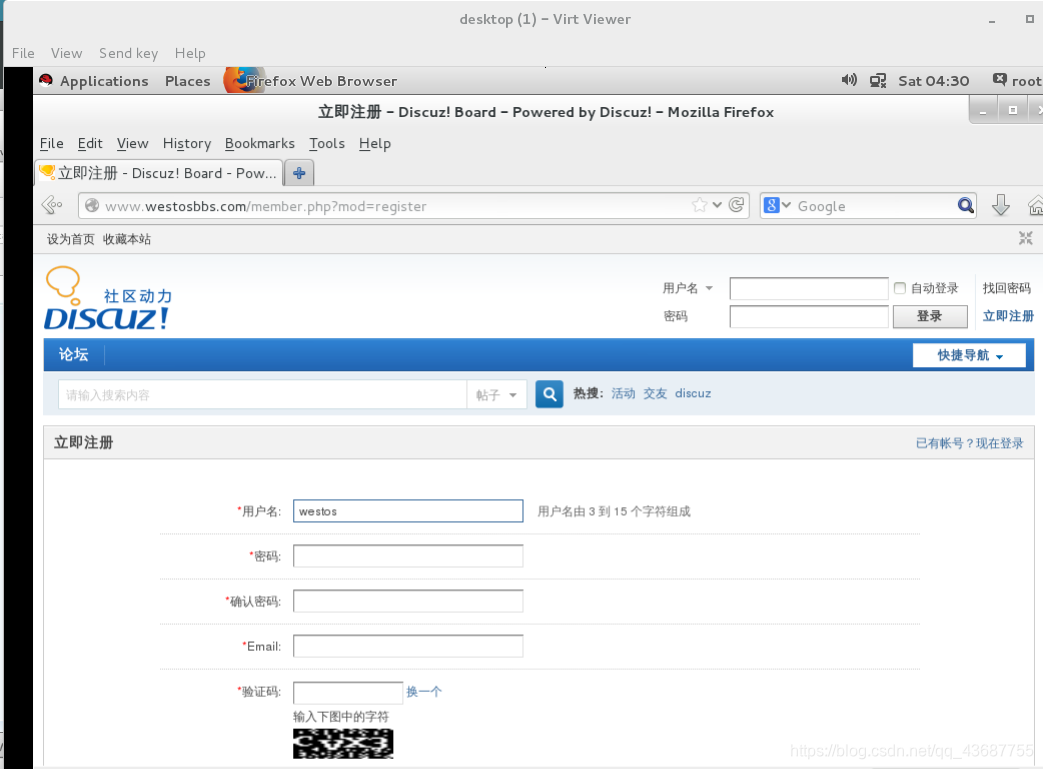Click the 活动 hot search link
The height and width of the screenshot is (769, 1043).
pyautogui.click(x=623, y=394)
